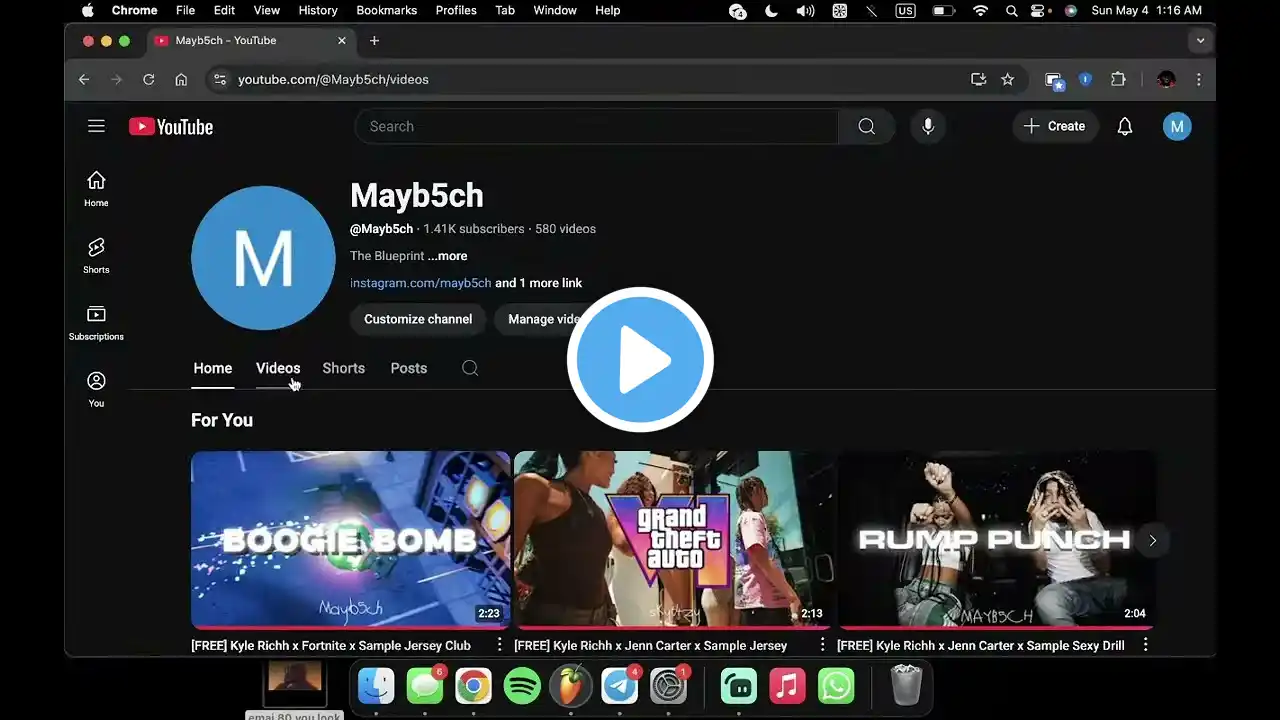
Task: Open the History menu
Action: [x=318, y=10]
